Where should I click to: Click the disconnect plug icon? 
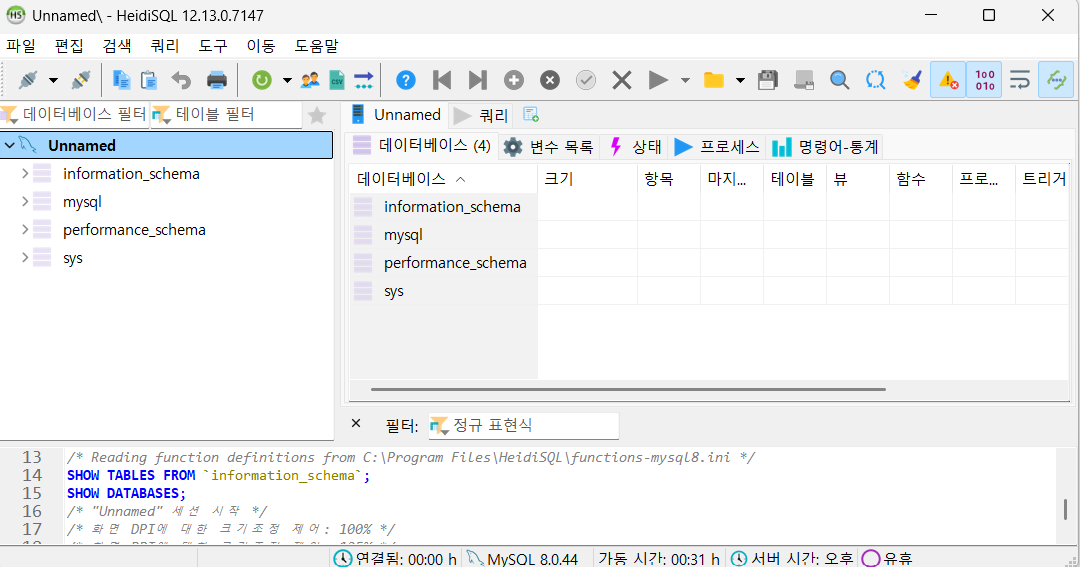(x=81, y=80)
